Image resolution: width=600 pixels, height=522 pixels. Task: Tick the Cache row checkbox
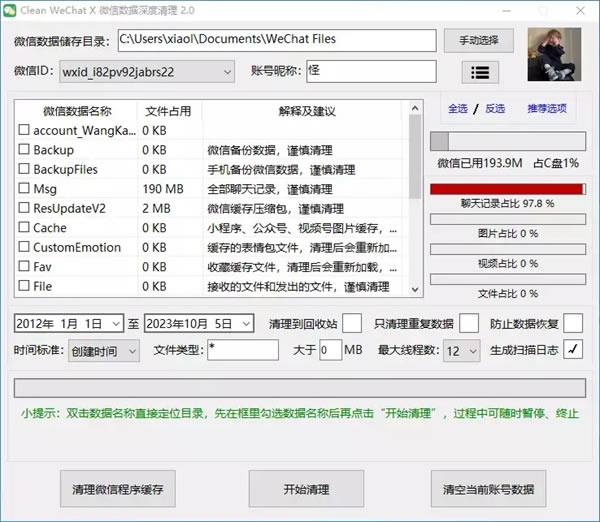click(x=24, y=227)
